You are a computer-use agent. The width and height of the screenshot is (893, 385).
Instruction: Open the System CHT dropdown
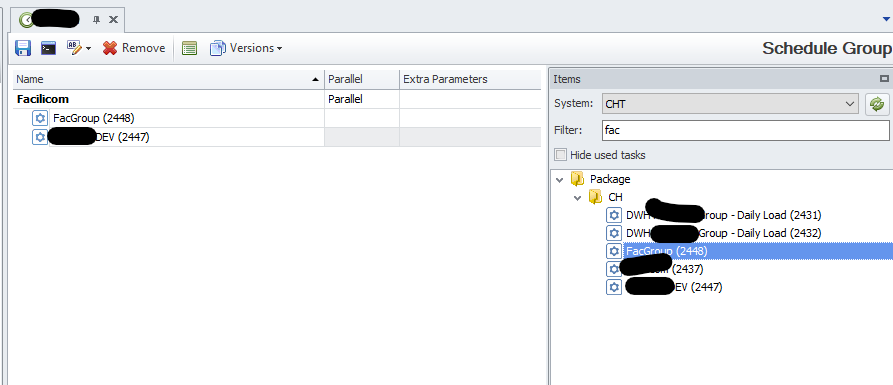tap(730, 104)
